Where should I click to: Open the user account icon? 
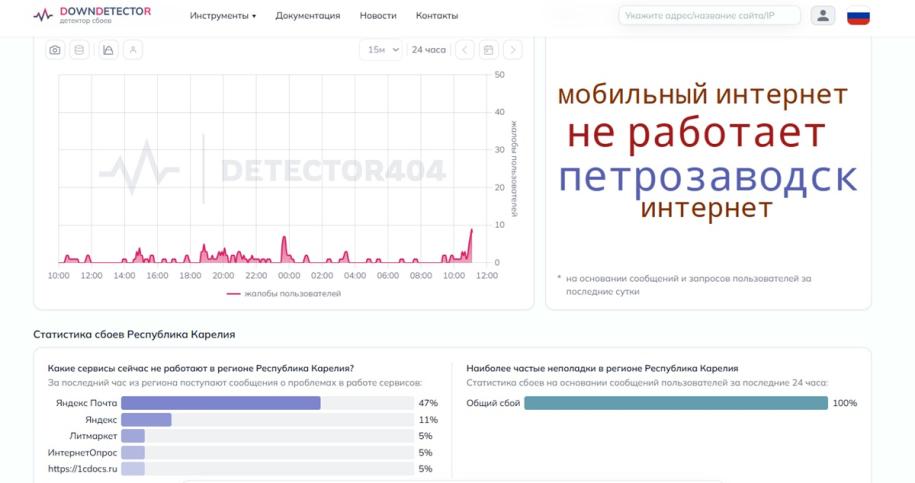[823, 16]
